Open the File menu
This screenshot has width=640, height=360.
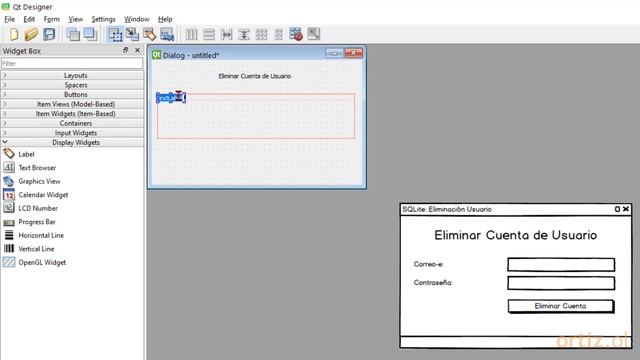pyautogui.click(x=9, y=19)
